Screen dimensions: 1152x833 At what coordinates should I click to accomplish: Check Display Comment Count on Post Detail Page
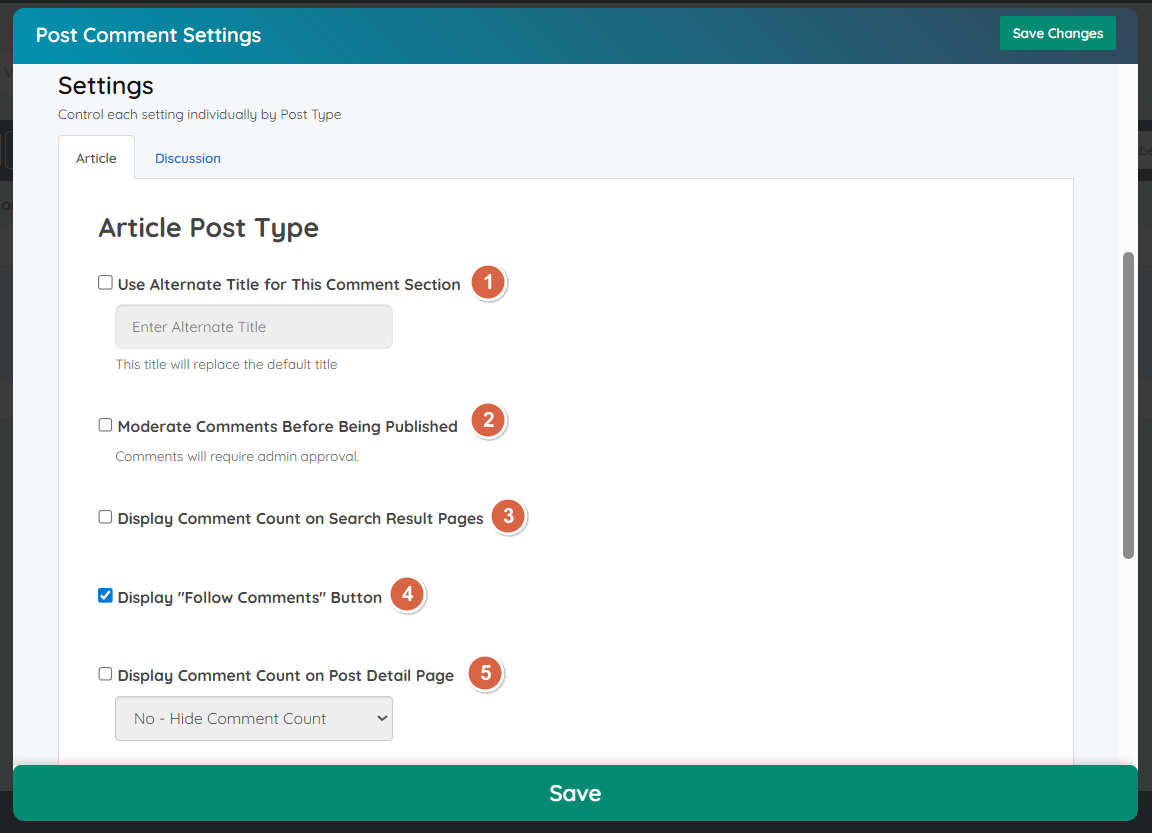coord(105,674)
